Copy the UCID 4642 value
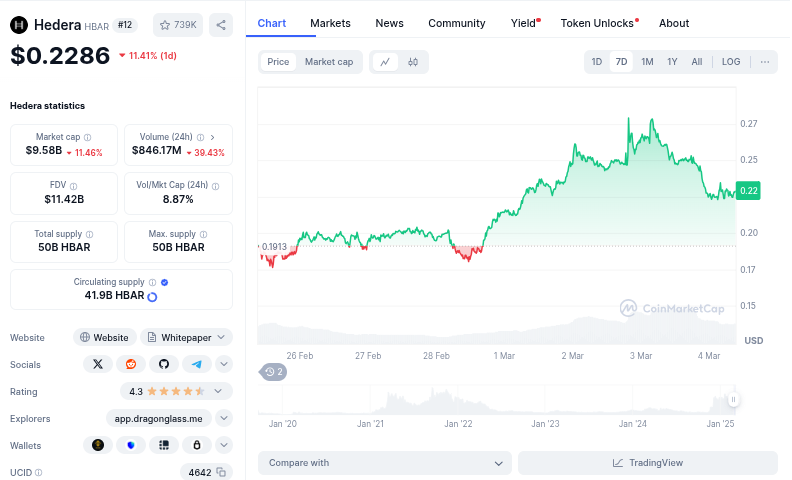The image size is (792, 480). click(x=221, y=472)
